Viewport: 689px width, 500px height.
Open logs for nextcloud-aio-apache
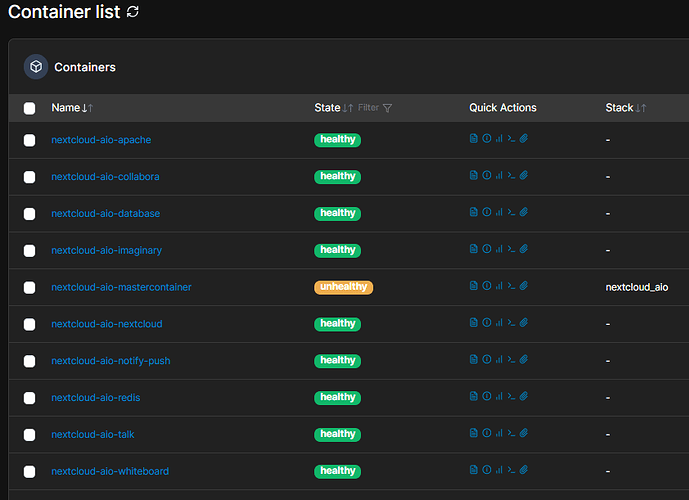coord(474,139)
